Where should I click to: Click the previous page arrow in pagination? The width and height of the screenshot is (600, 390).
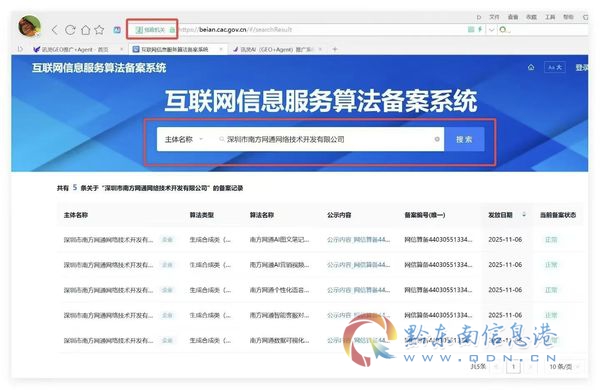tap(496, 367)
